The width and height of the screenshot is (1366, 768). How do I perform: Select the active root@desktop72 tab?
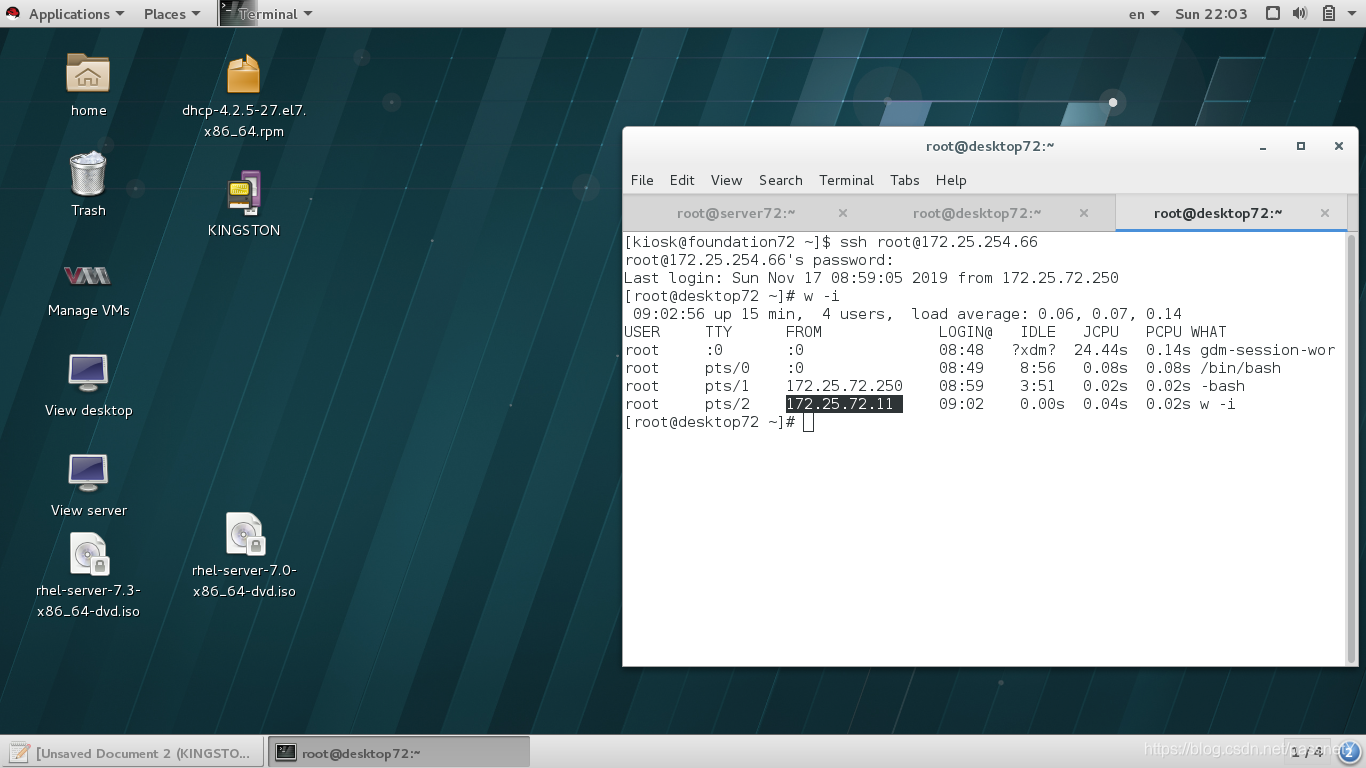(x=1218, y=213)
